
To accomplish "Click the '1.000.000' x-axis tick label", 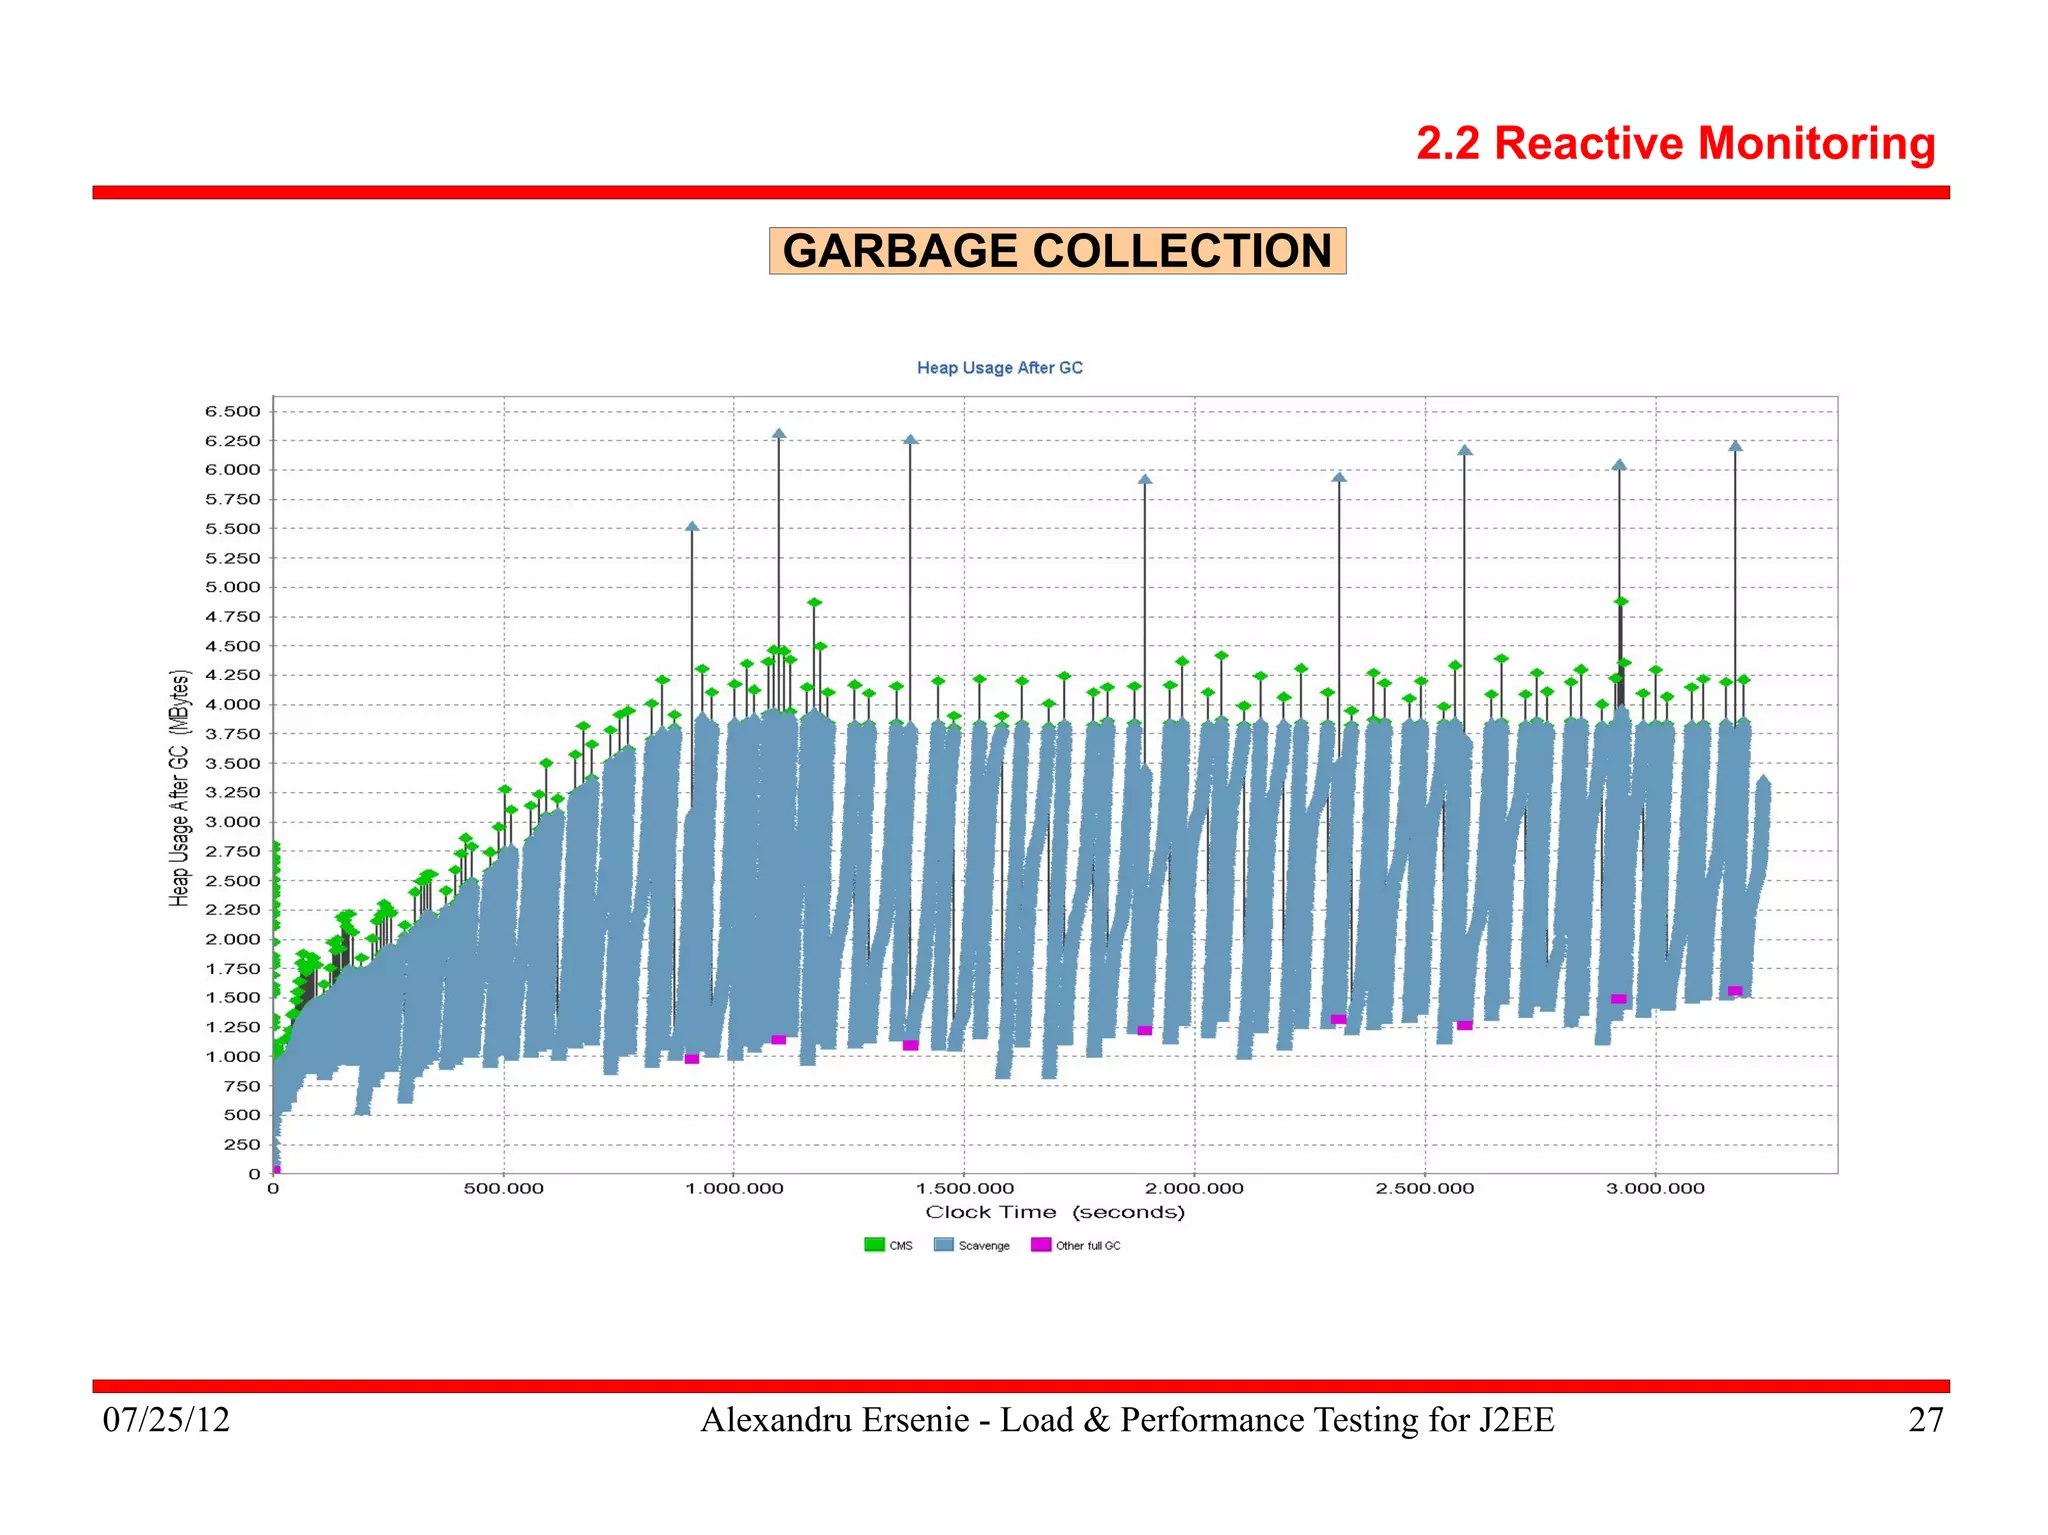I will click(x=734, y=1188).
